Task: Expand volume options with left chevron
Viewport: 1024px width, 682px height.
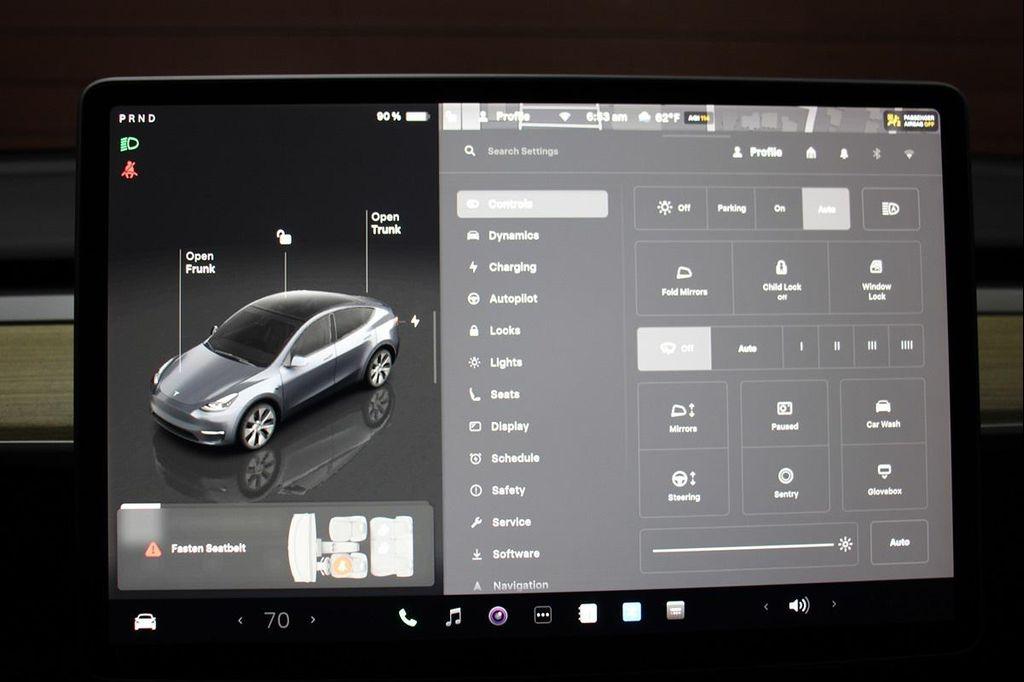Action: tap(766, 604)
